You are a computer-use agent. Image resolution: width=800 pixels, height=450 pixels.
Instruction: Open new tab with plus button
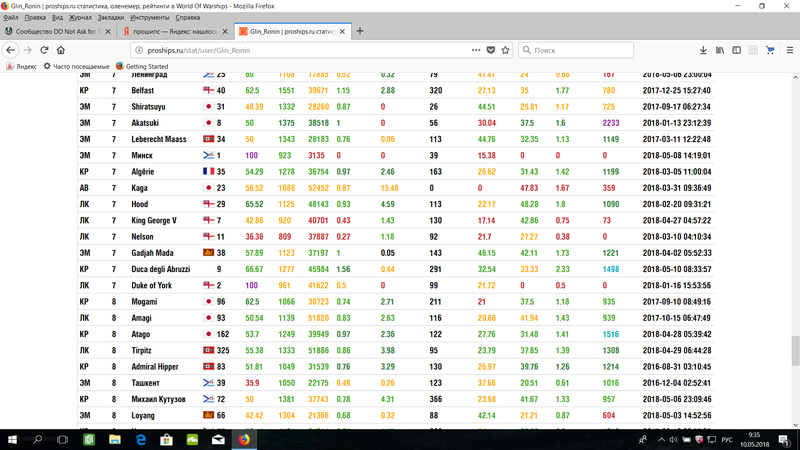tap(360, 32)
